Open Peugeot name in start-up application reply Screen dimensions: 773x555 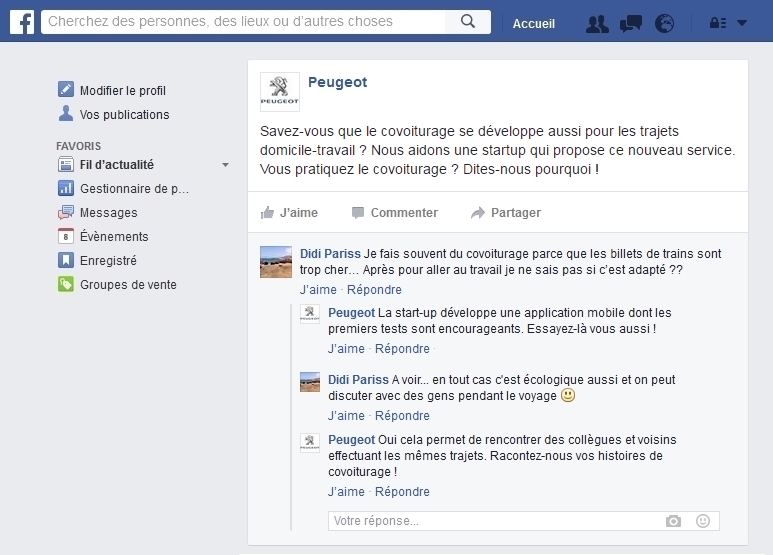coord(351,313)
